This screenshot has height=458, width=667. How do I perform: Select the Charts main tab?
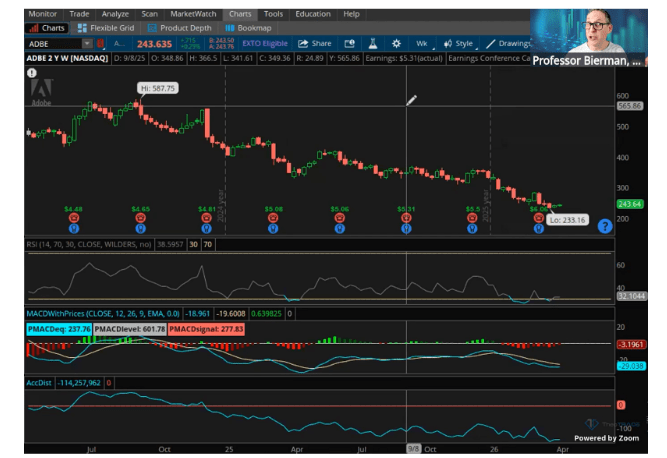pos(240,14)
